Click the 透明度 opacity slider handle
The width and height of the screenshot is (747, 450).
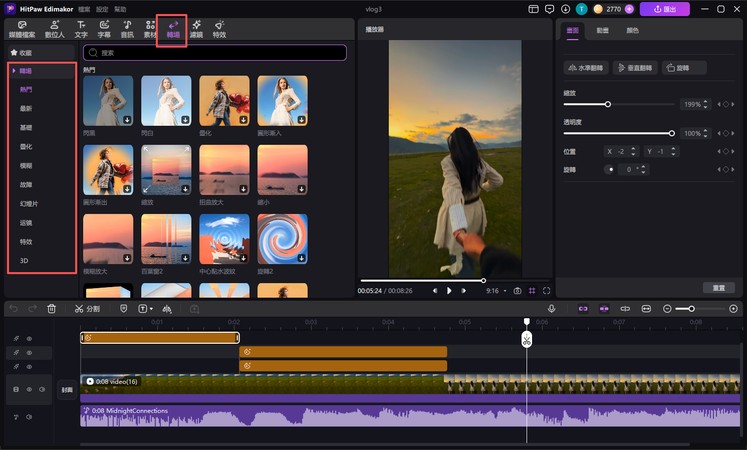[672, 133]
